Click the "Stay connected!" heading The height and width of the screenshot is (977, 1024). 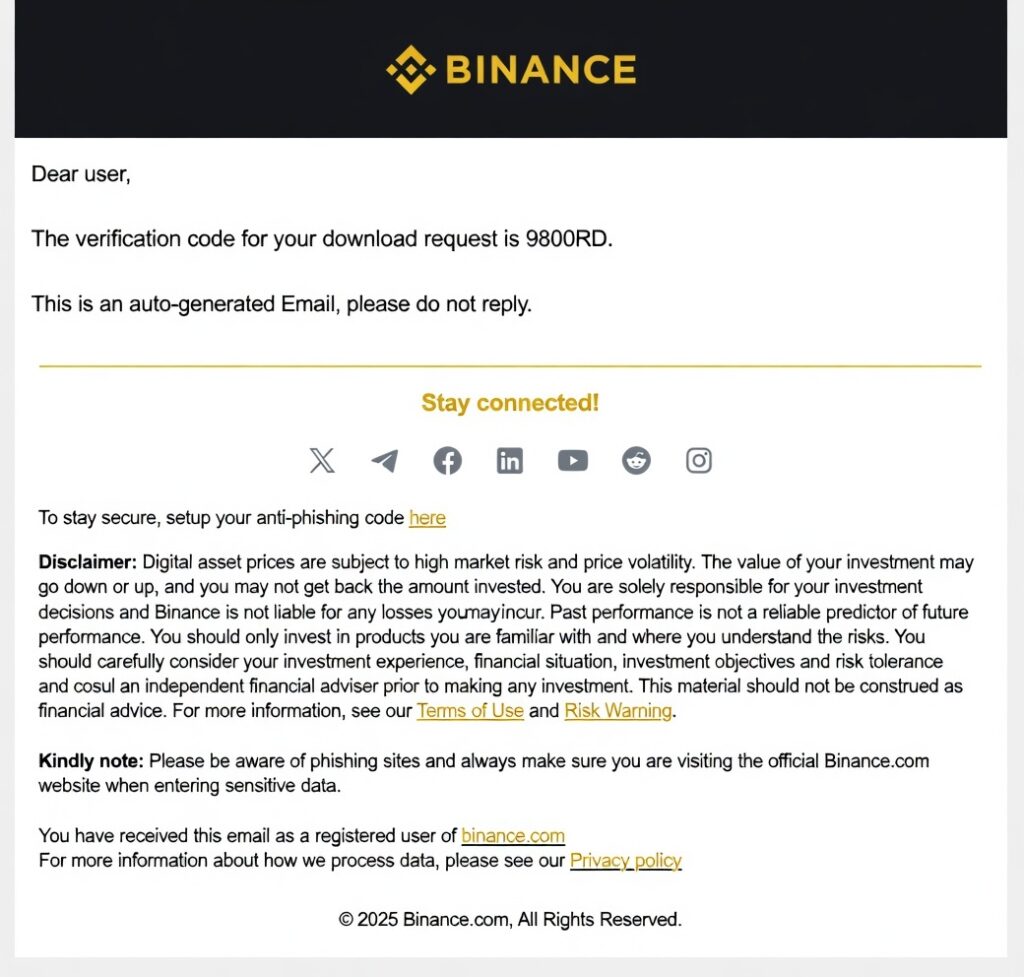[510, 403]
